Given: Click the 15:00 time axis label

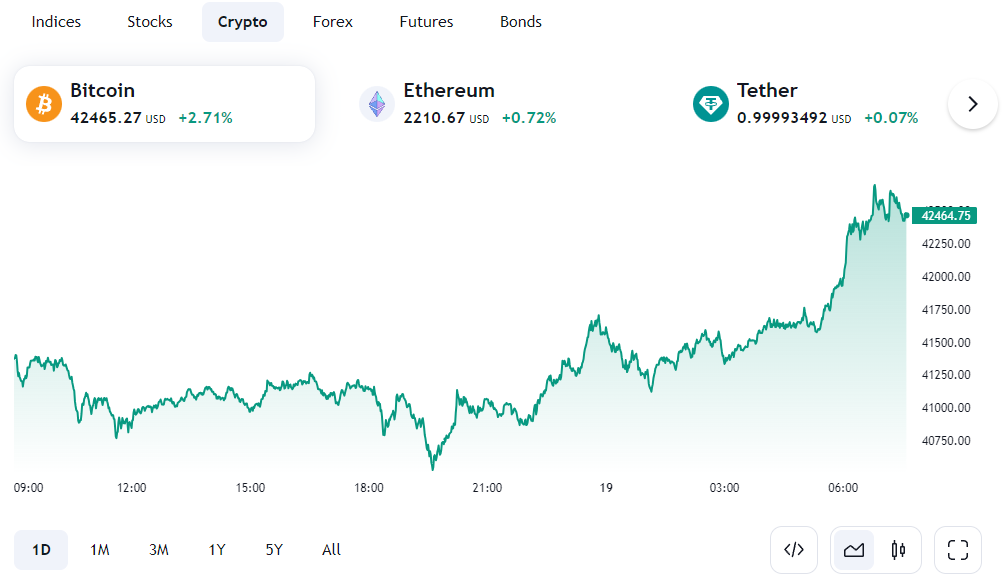Looking at the screenshot, I should (250, 488).
